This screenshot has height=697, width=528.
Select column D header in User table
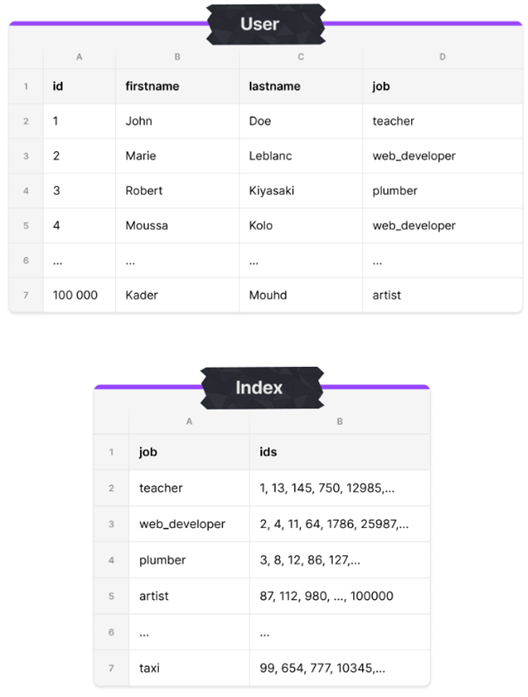click(442, 57)
